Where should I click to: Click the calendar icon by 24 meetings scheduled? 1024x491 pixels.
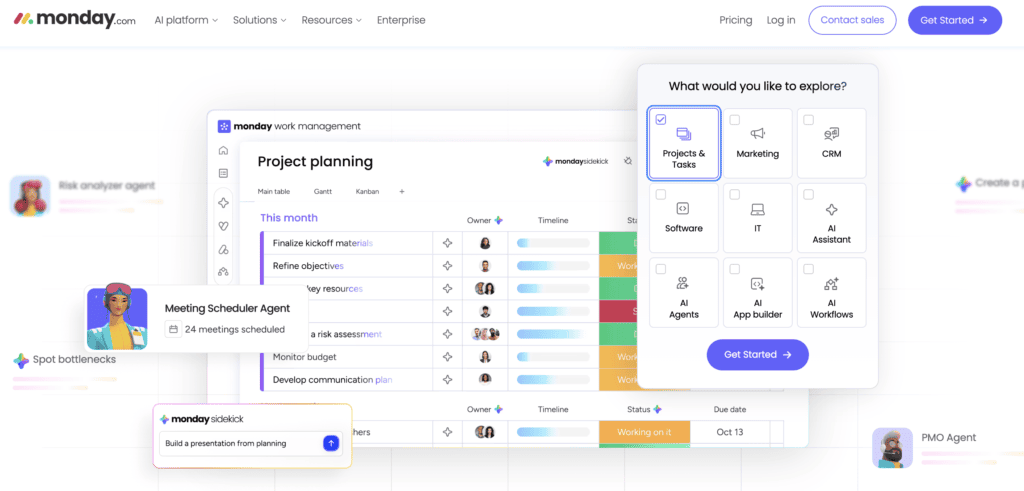pyautogui.click(x=173, y=329)
